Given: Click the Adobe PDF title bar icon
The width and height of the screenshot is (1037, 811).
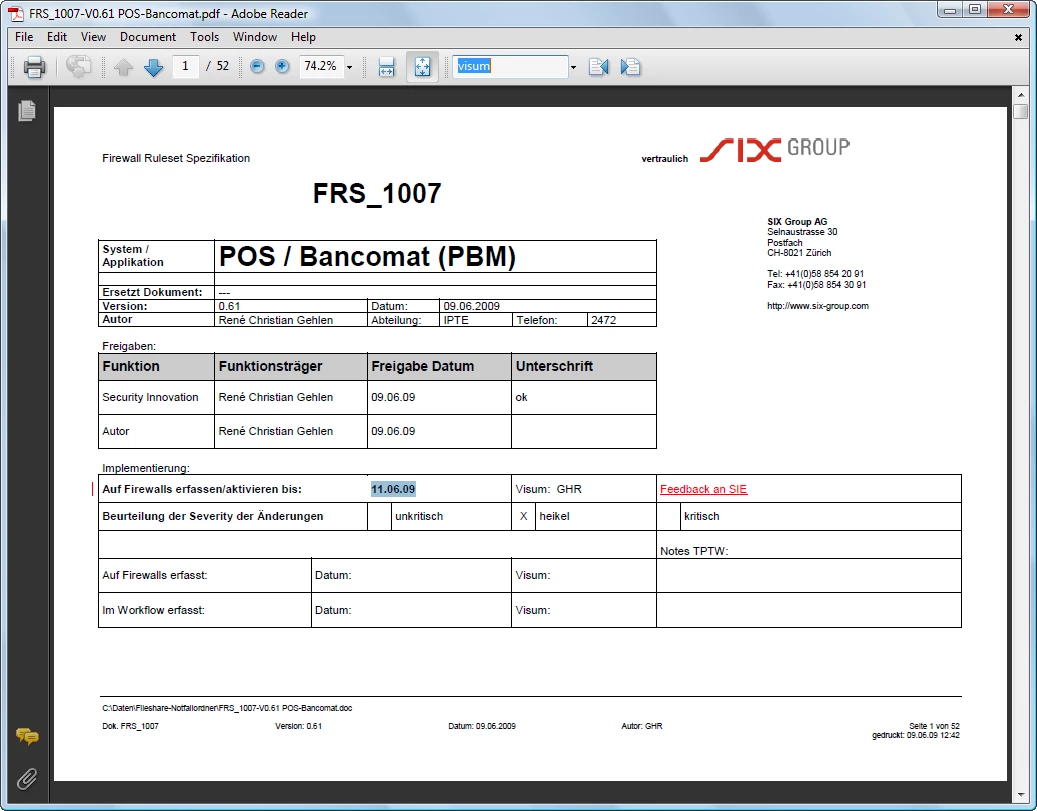Looking at the screenshot, I should tap(15, 13).
